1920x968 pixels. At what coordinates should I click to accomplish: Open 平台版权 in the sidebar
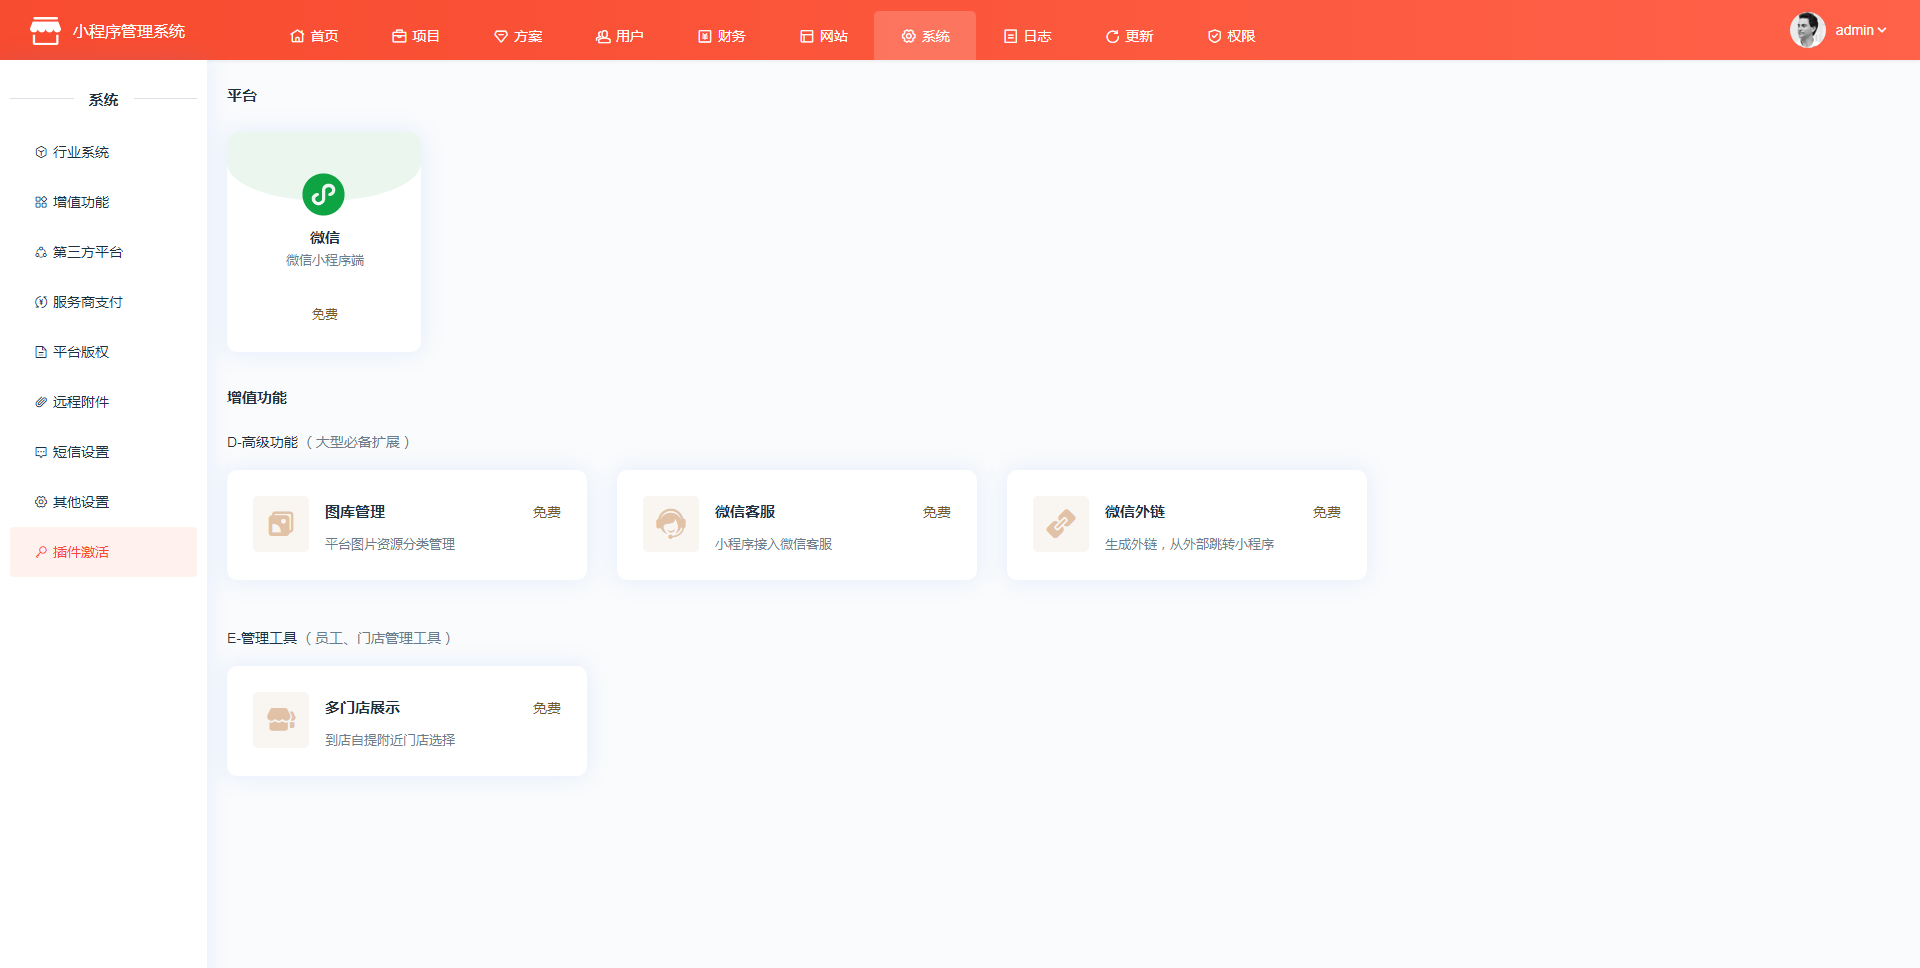[103, 352]
